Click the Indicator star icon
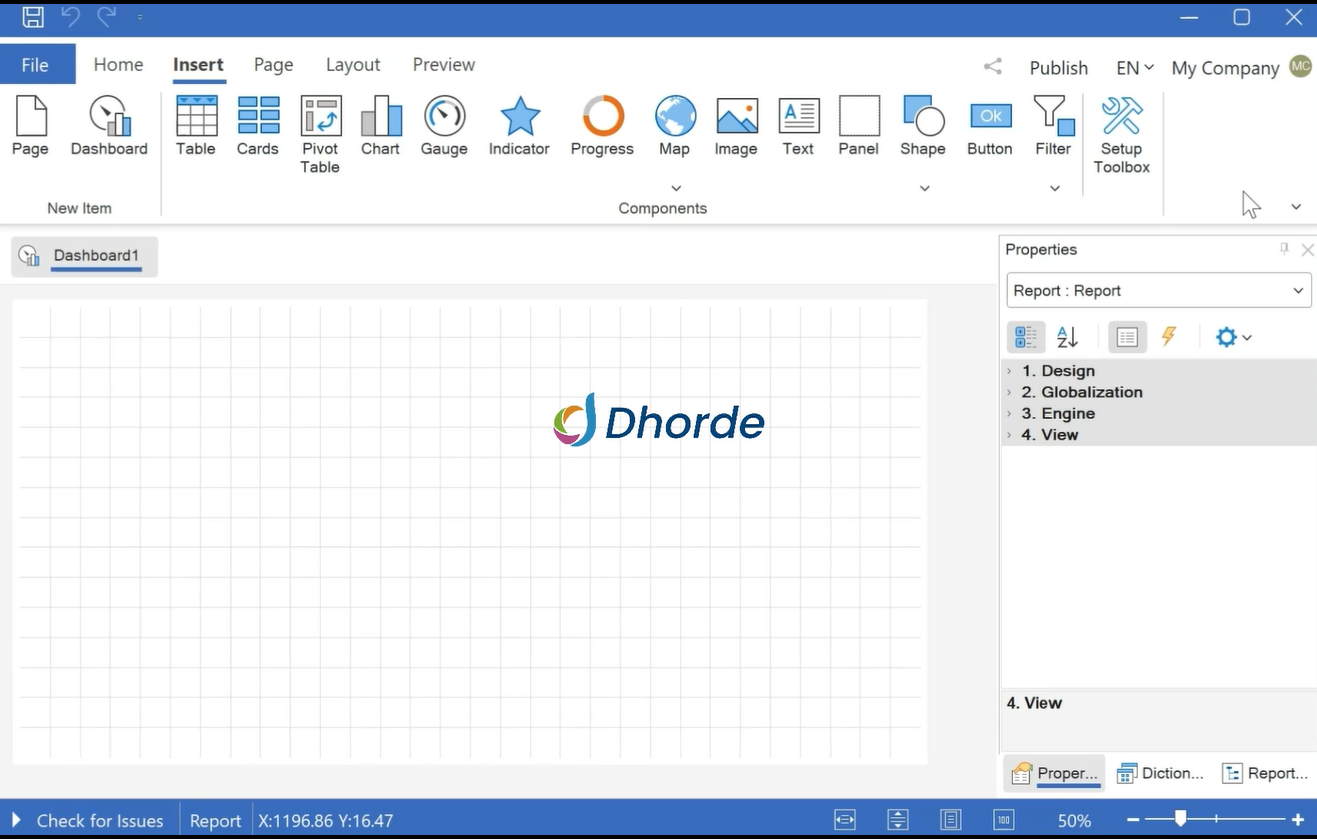The height and width of the screenshot is (839, 1317). pos(519,117)
